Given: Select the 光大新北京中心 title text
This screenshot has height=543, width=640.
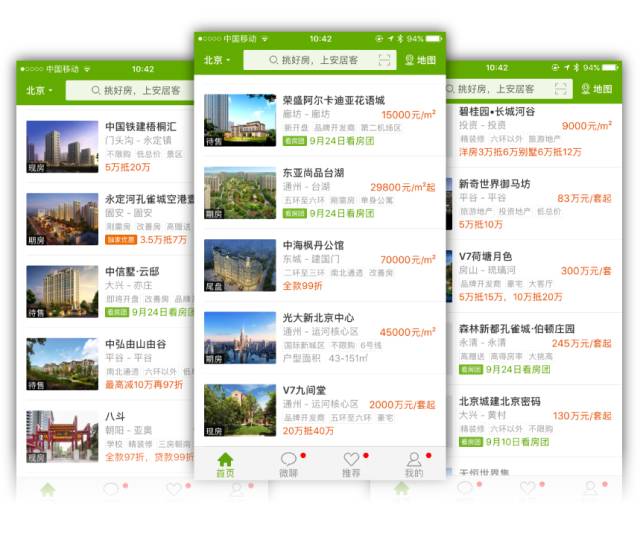Looking at the screenshot, I should coord(318,318).
